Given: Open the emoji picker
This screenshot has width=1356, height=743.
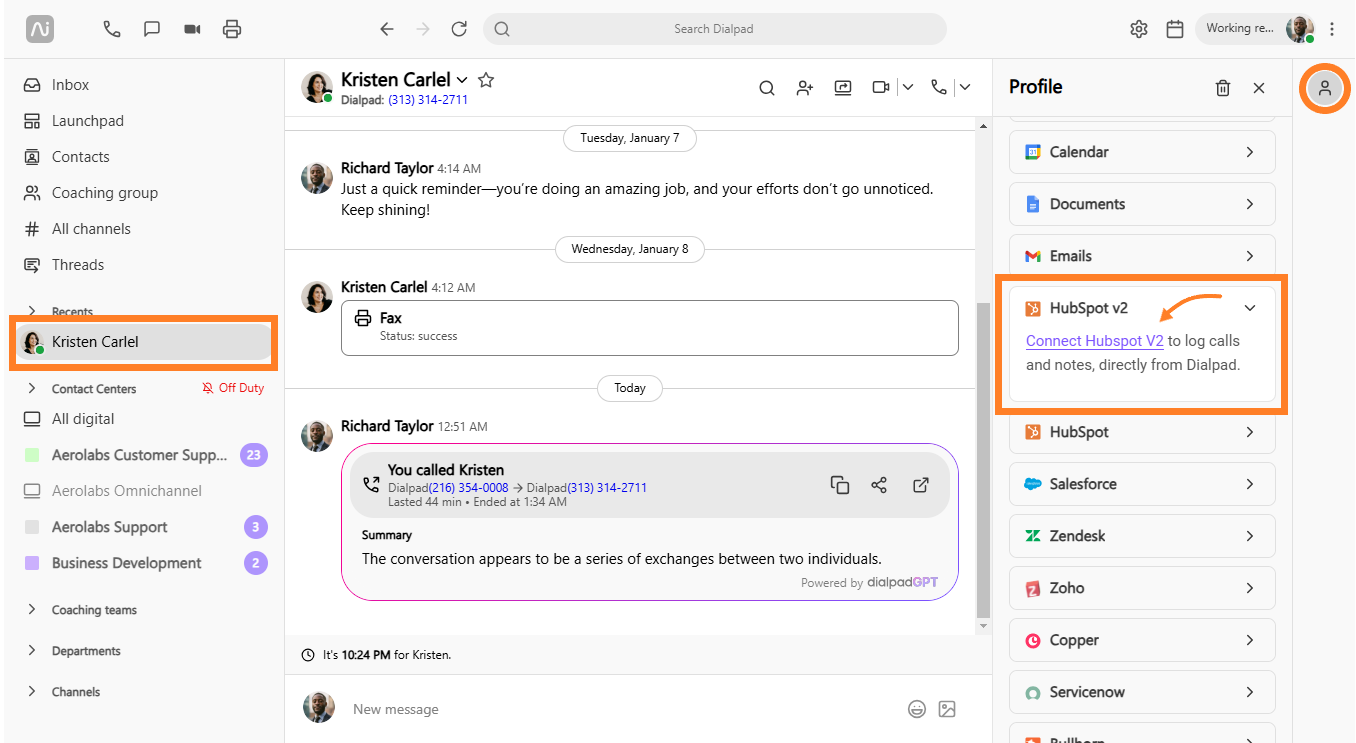Looking at the screenshot, I should point(917,709).
